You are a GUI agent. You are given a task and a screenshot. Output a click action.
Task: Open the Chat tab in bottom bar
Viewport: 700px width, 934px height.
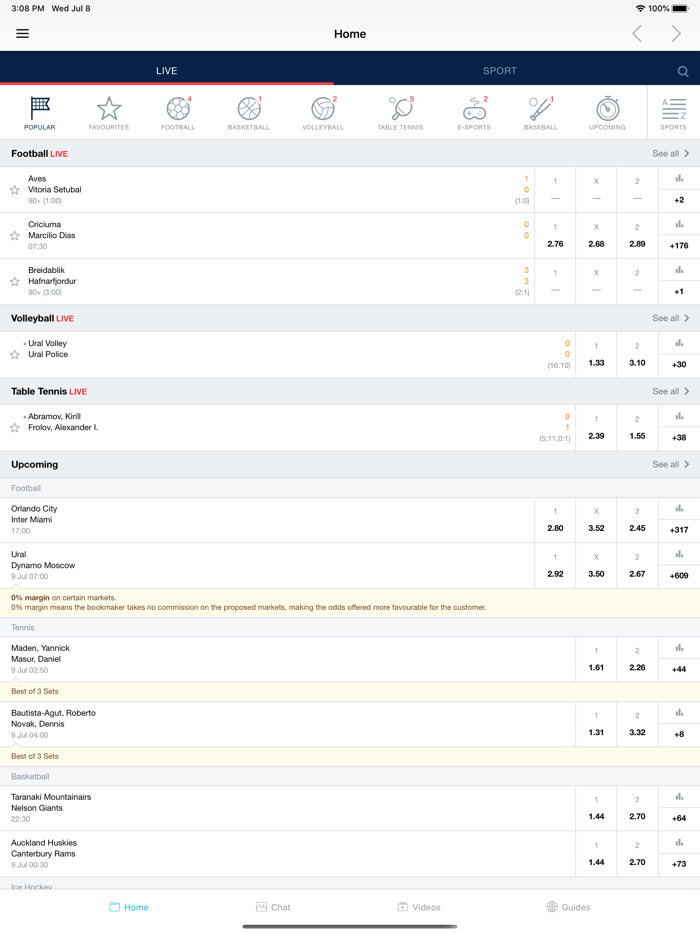[x=273, y=907]
